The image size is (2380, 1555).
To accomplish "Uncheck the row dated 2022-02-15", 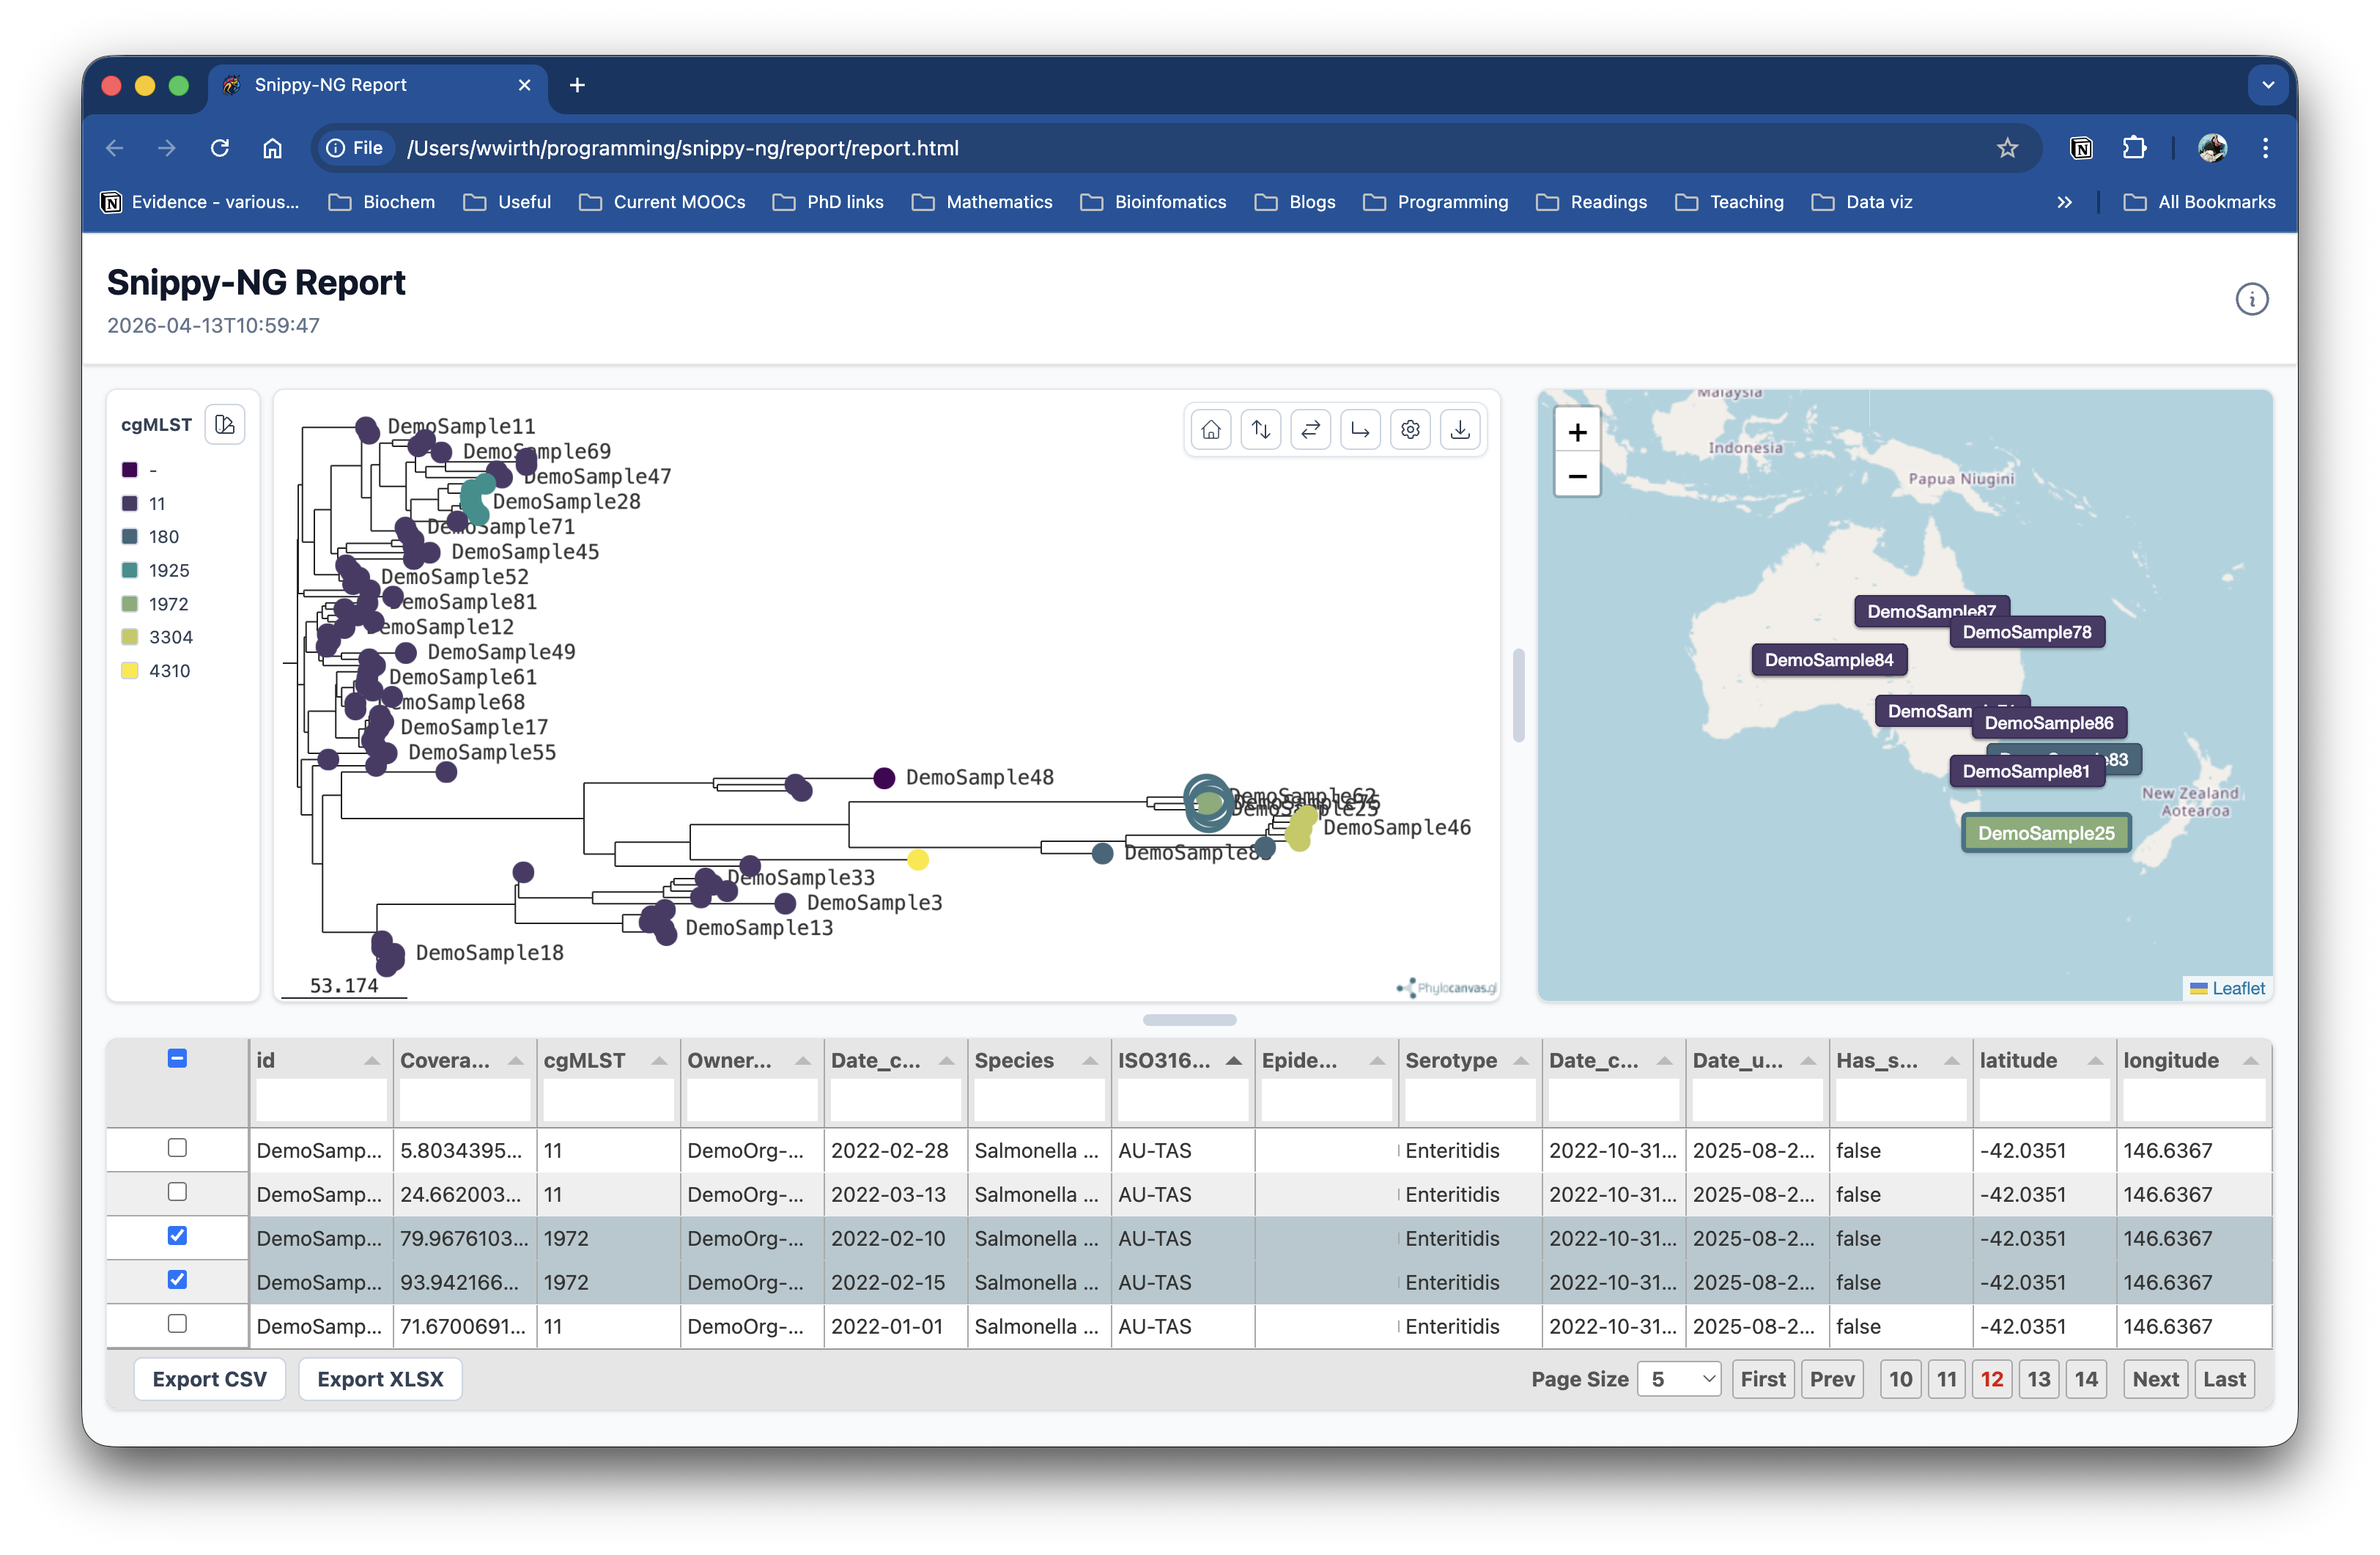I will [x=177, y=1279].
